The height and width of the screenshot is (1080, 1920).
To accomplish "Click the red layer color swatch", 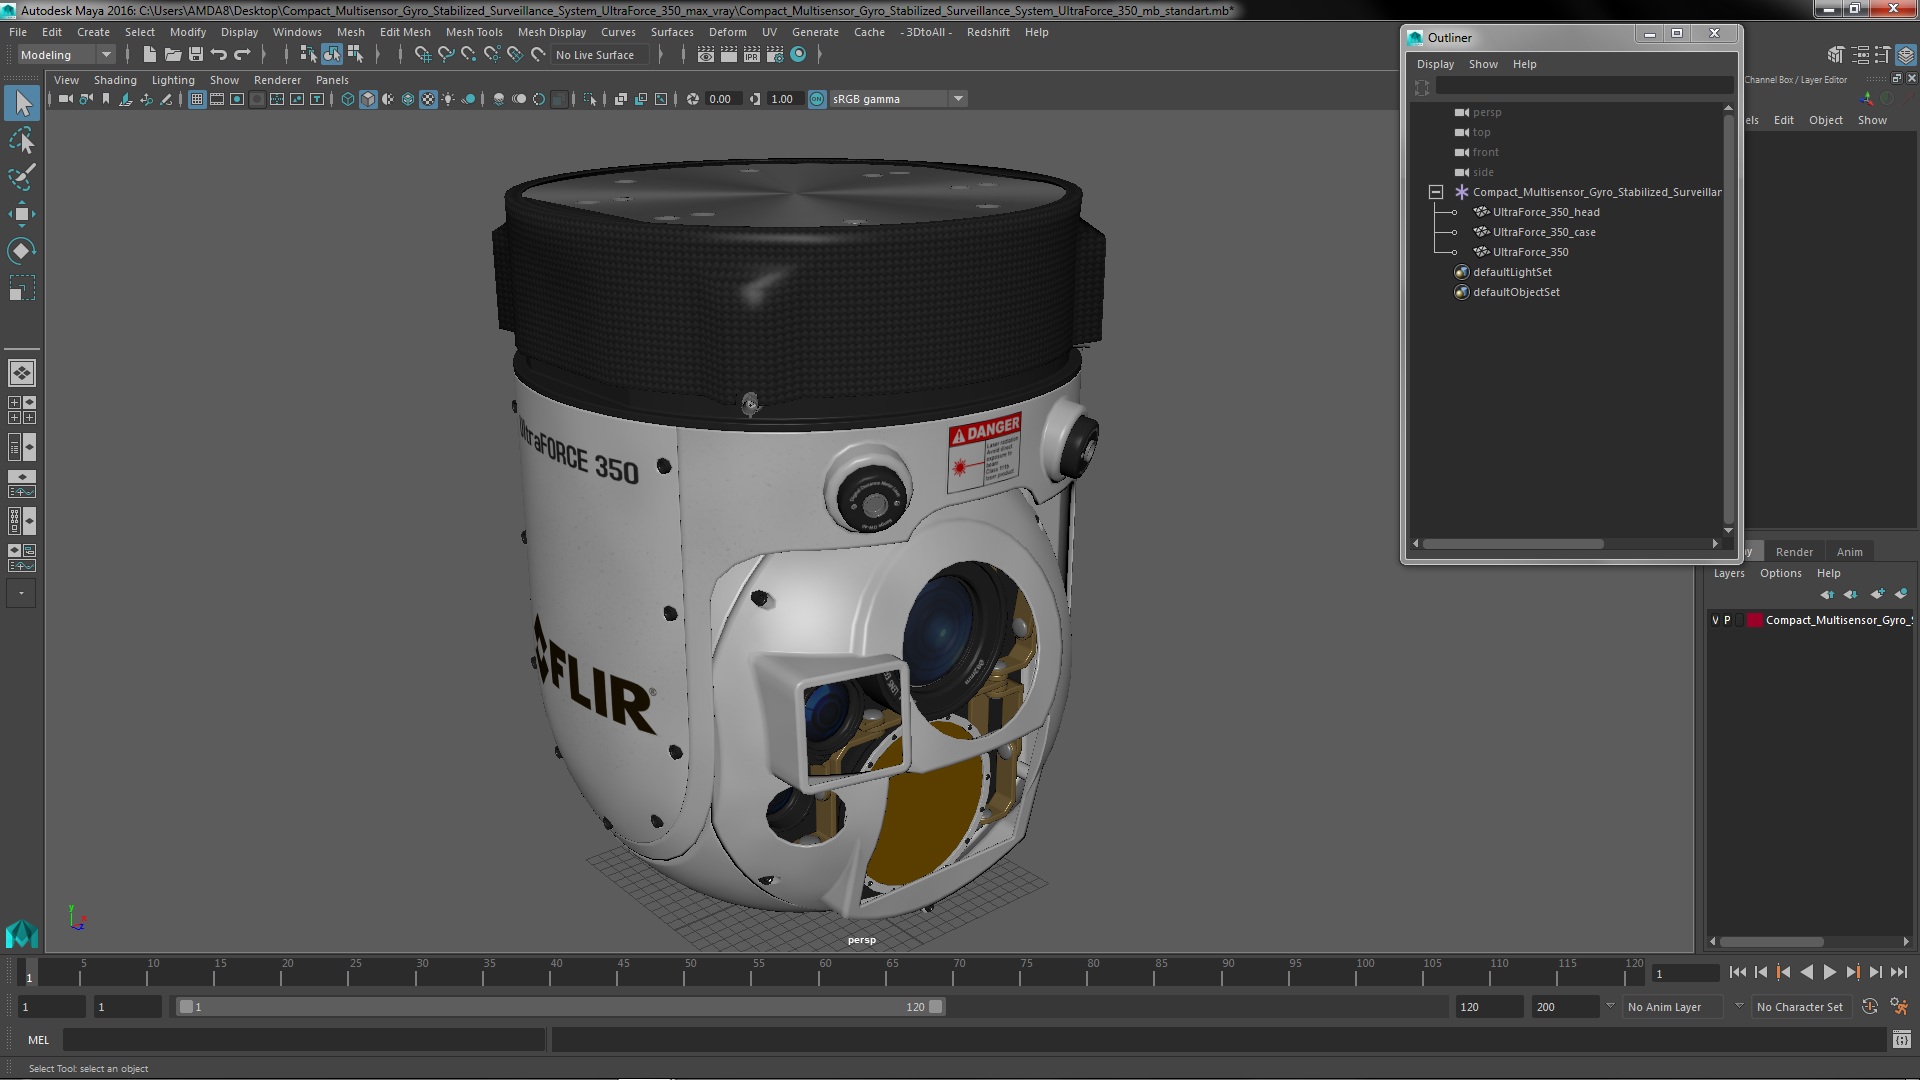I will click(1754, 620).
